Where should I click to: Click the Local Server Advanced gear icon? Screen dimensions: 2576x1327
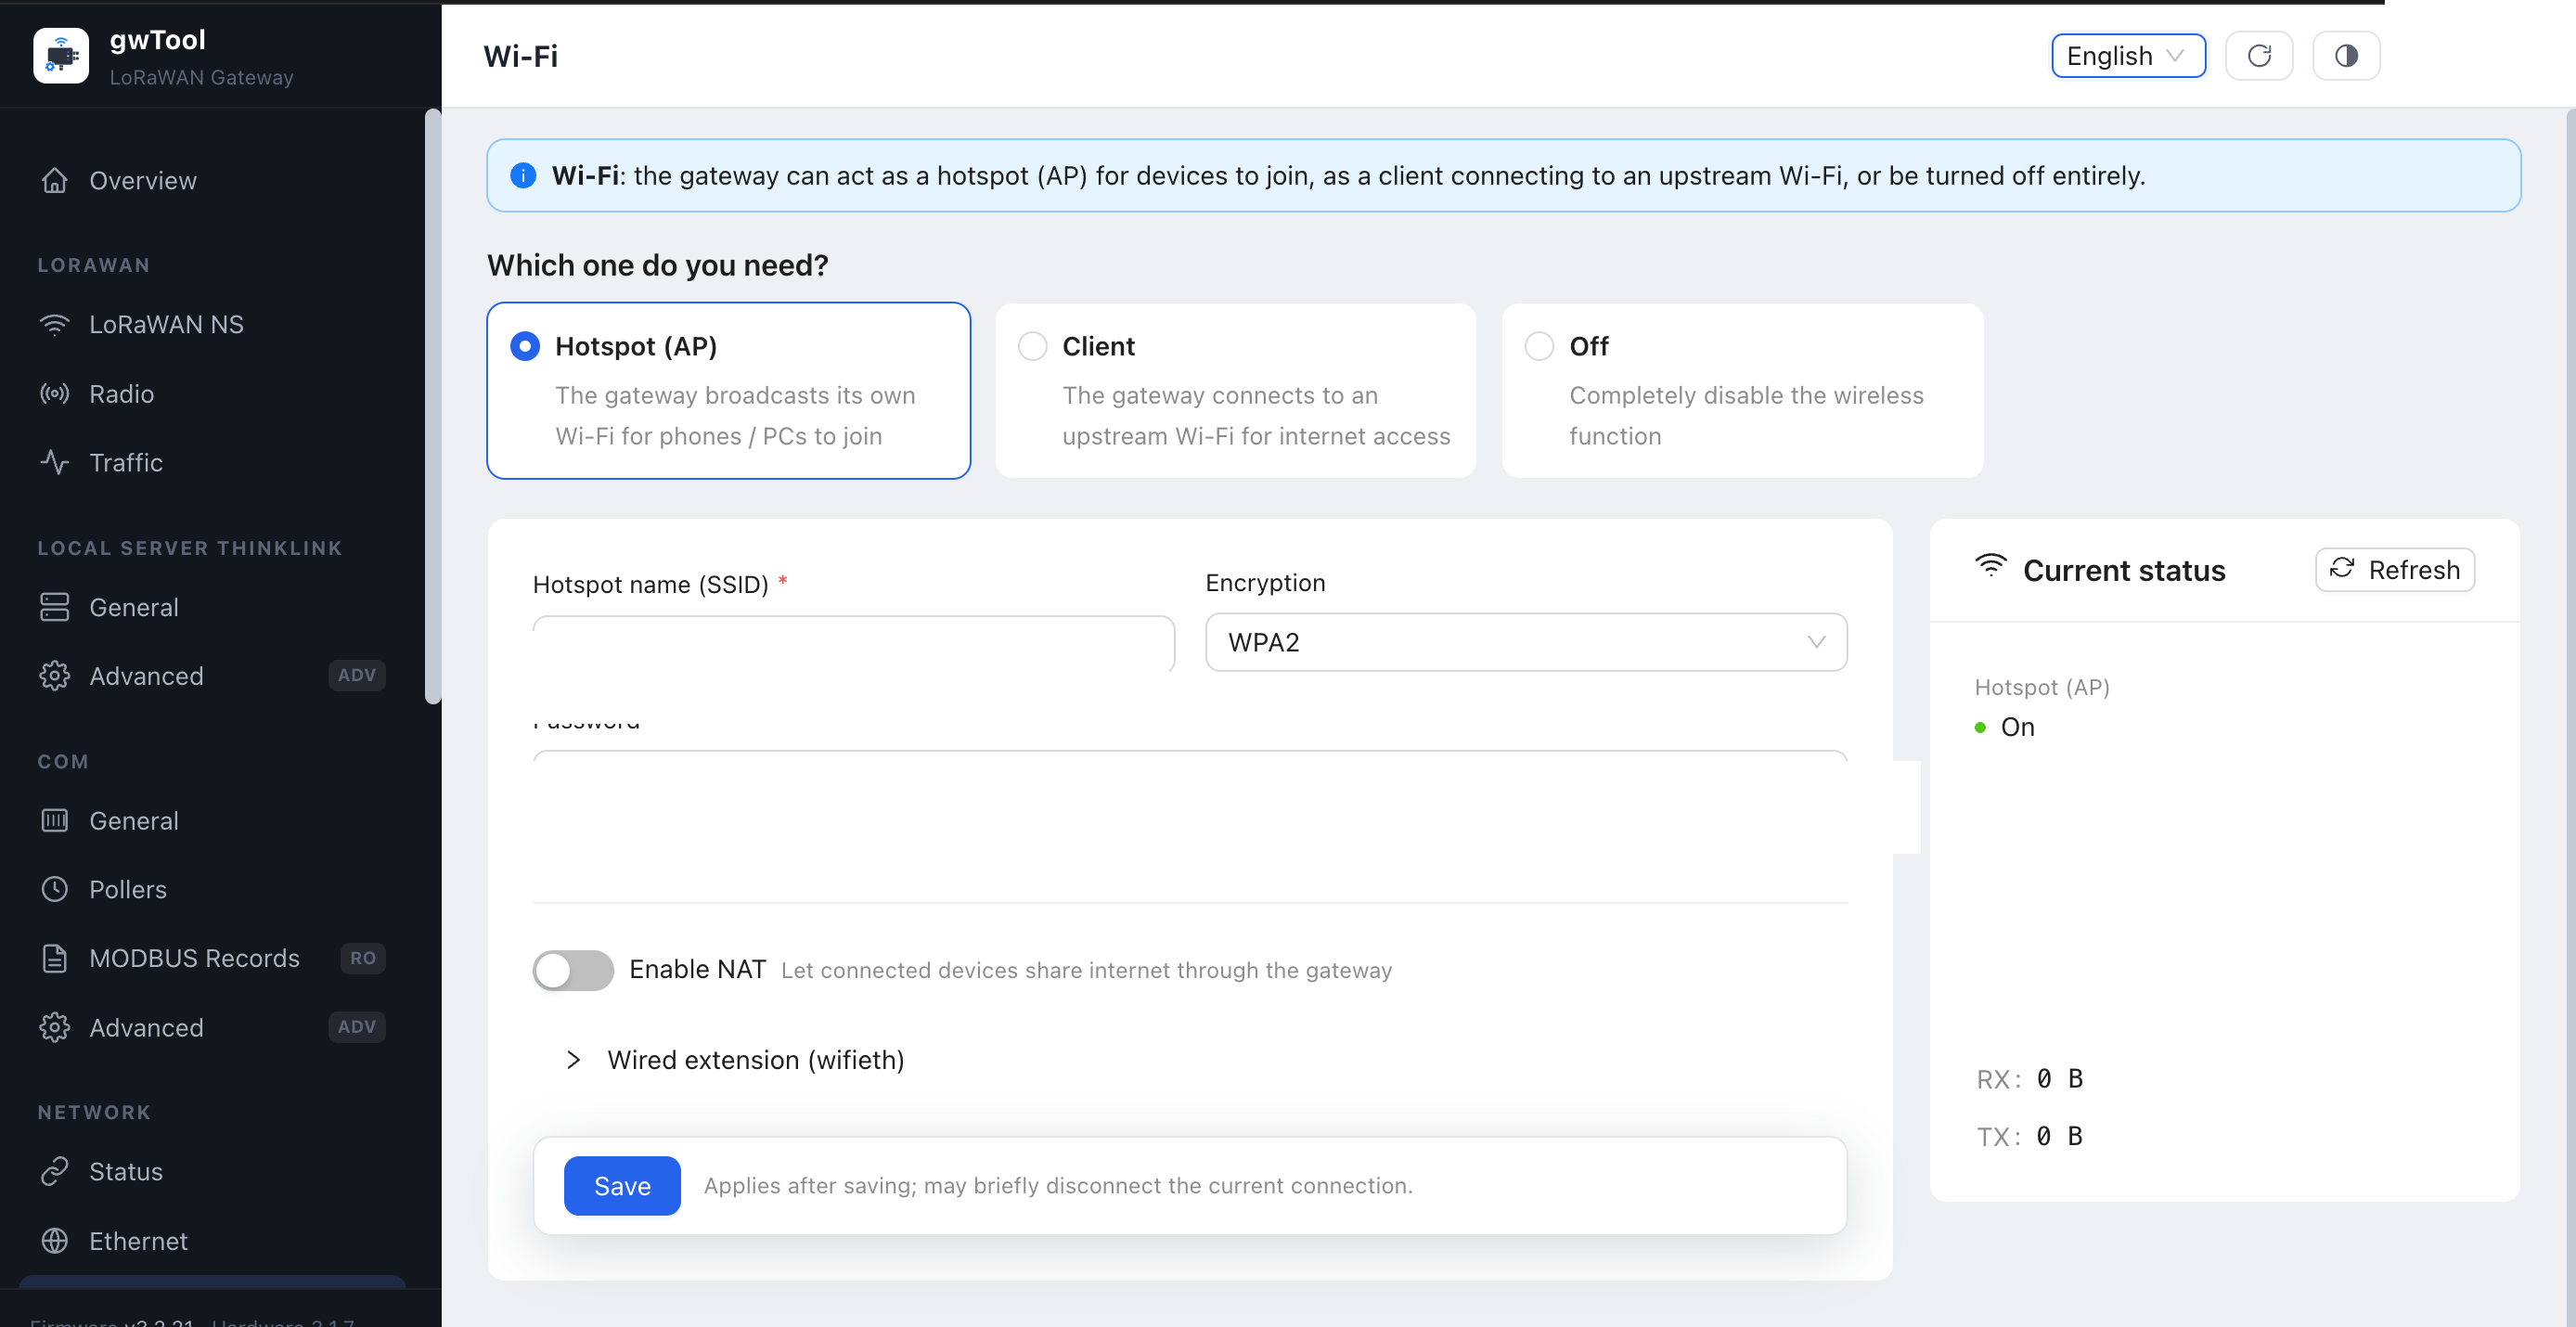coord(55,676)
